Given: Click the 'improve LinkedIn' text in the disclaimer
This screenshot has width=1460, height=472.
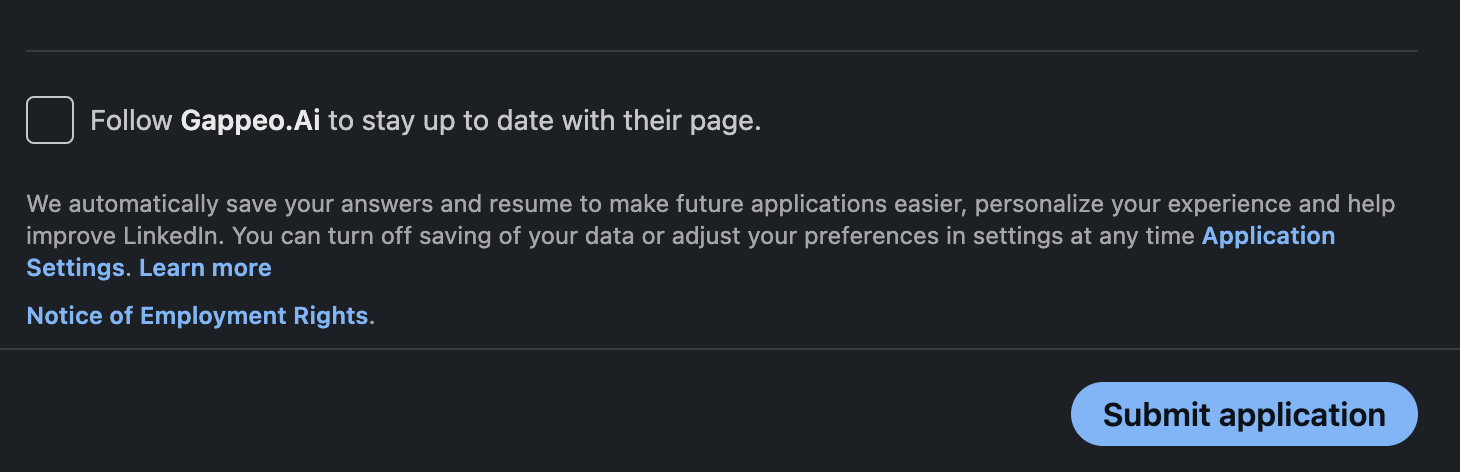Looking at the screenshot, I should click(111, 237).
